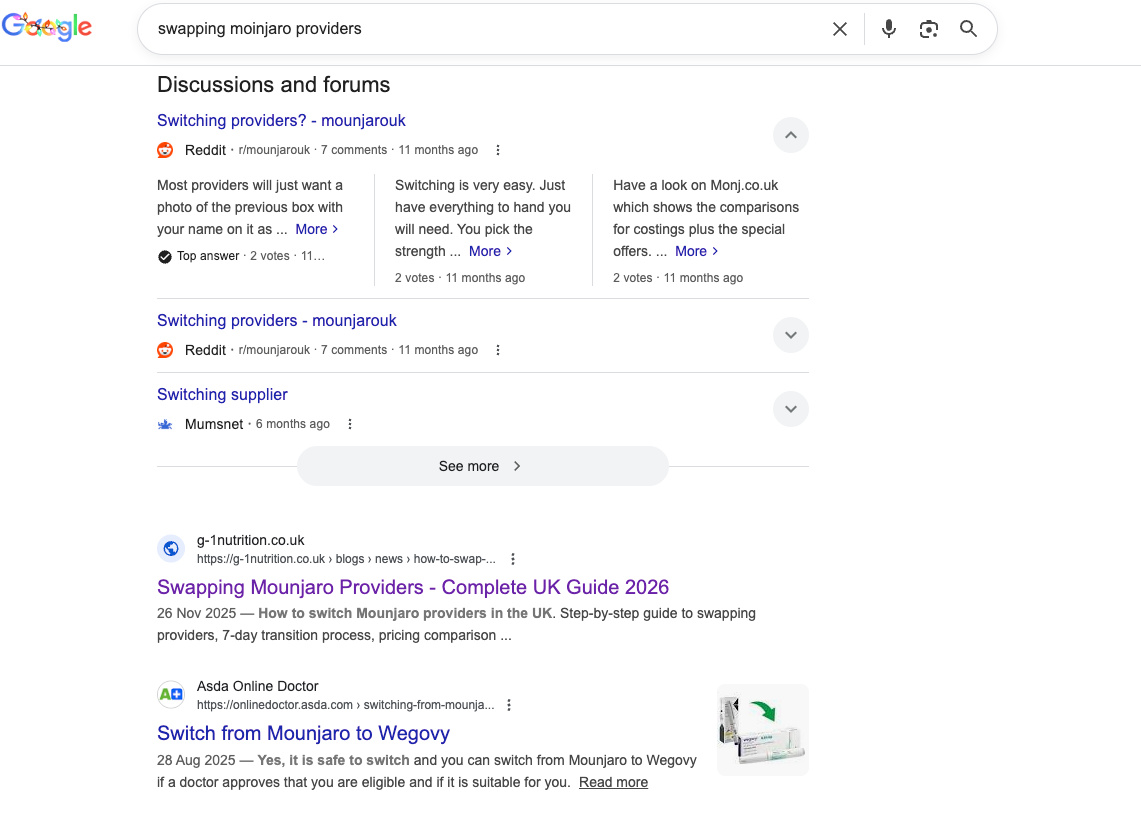This screenshot has height=821, width=1141.
Task: Open options menu for g-1nutrition result
Action: [513, 559]
